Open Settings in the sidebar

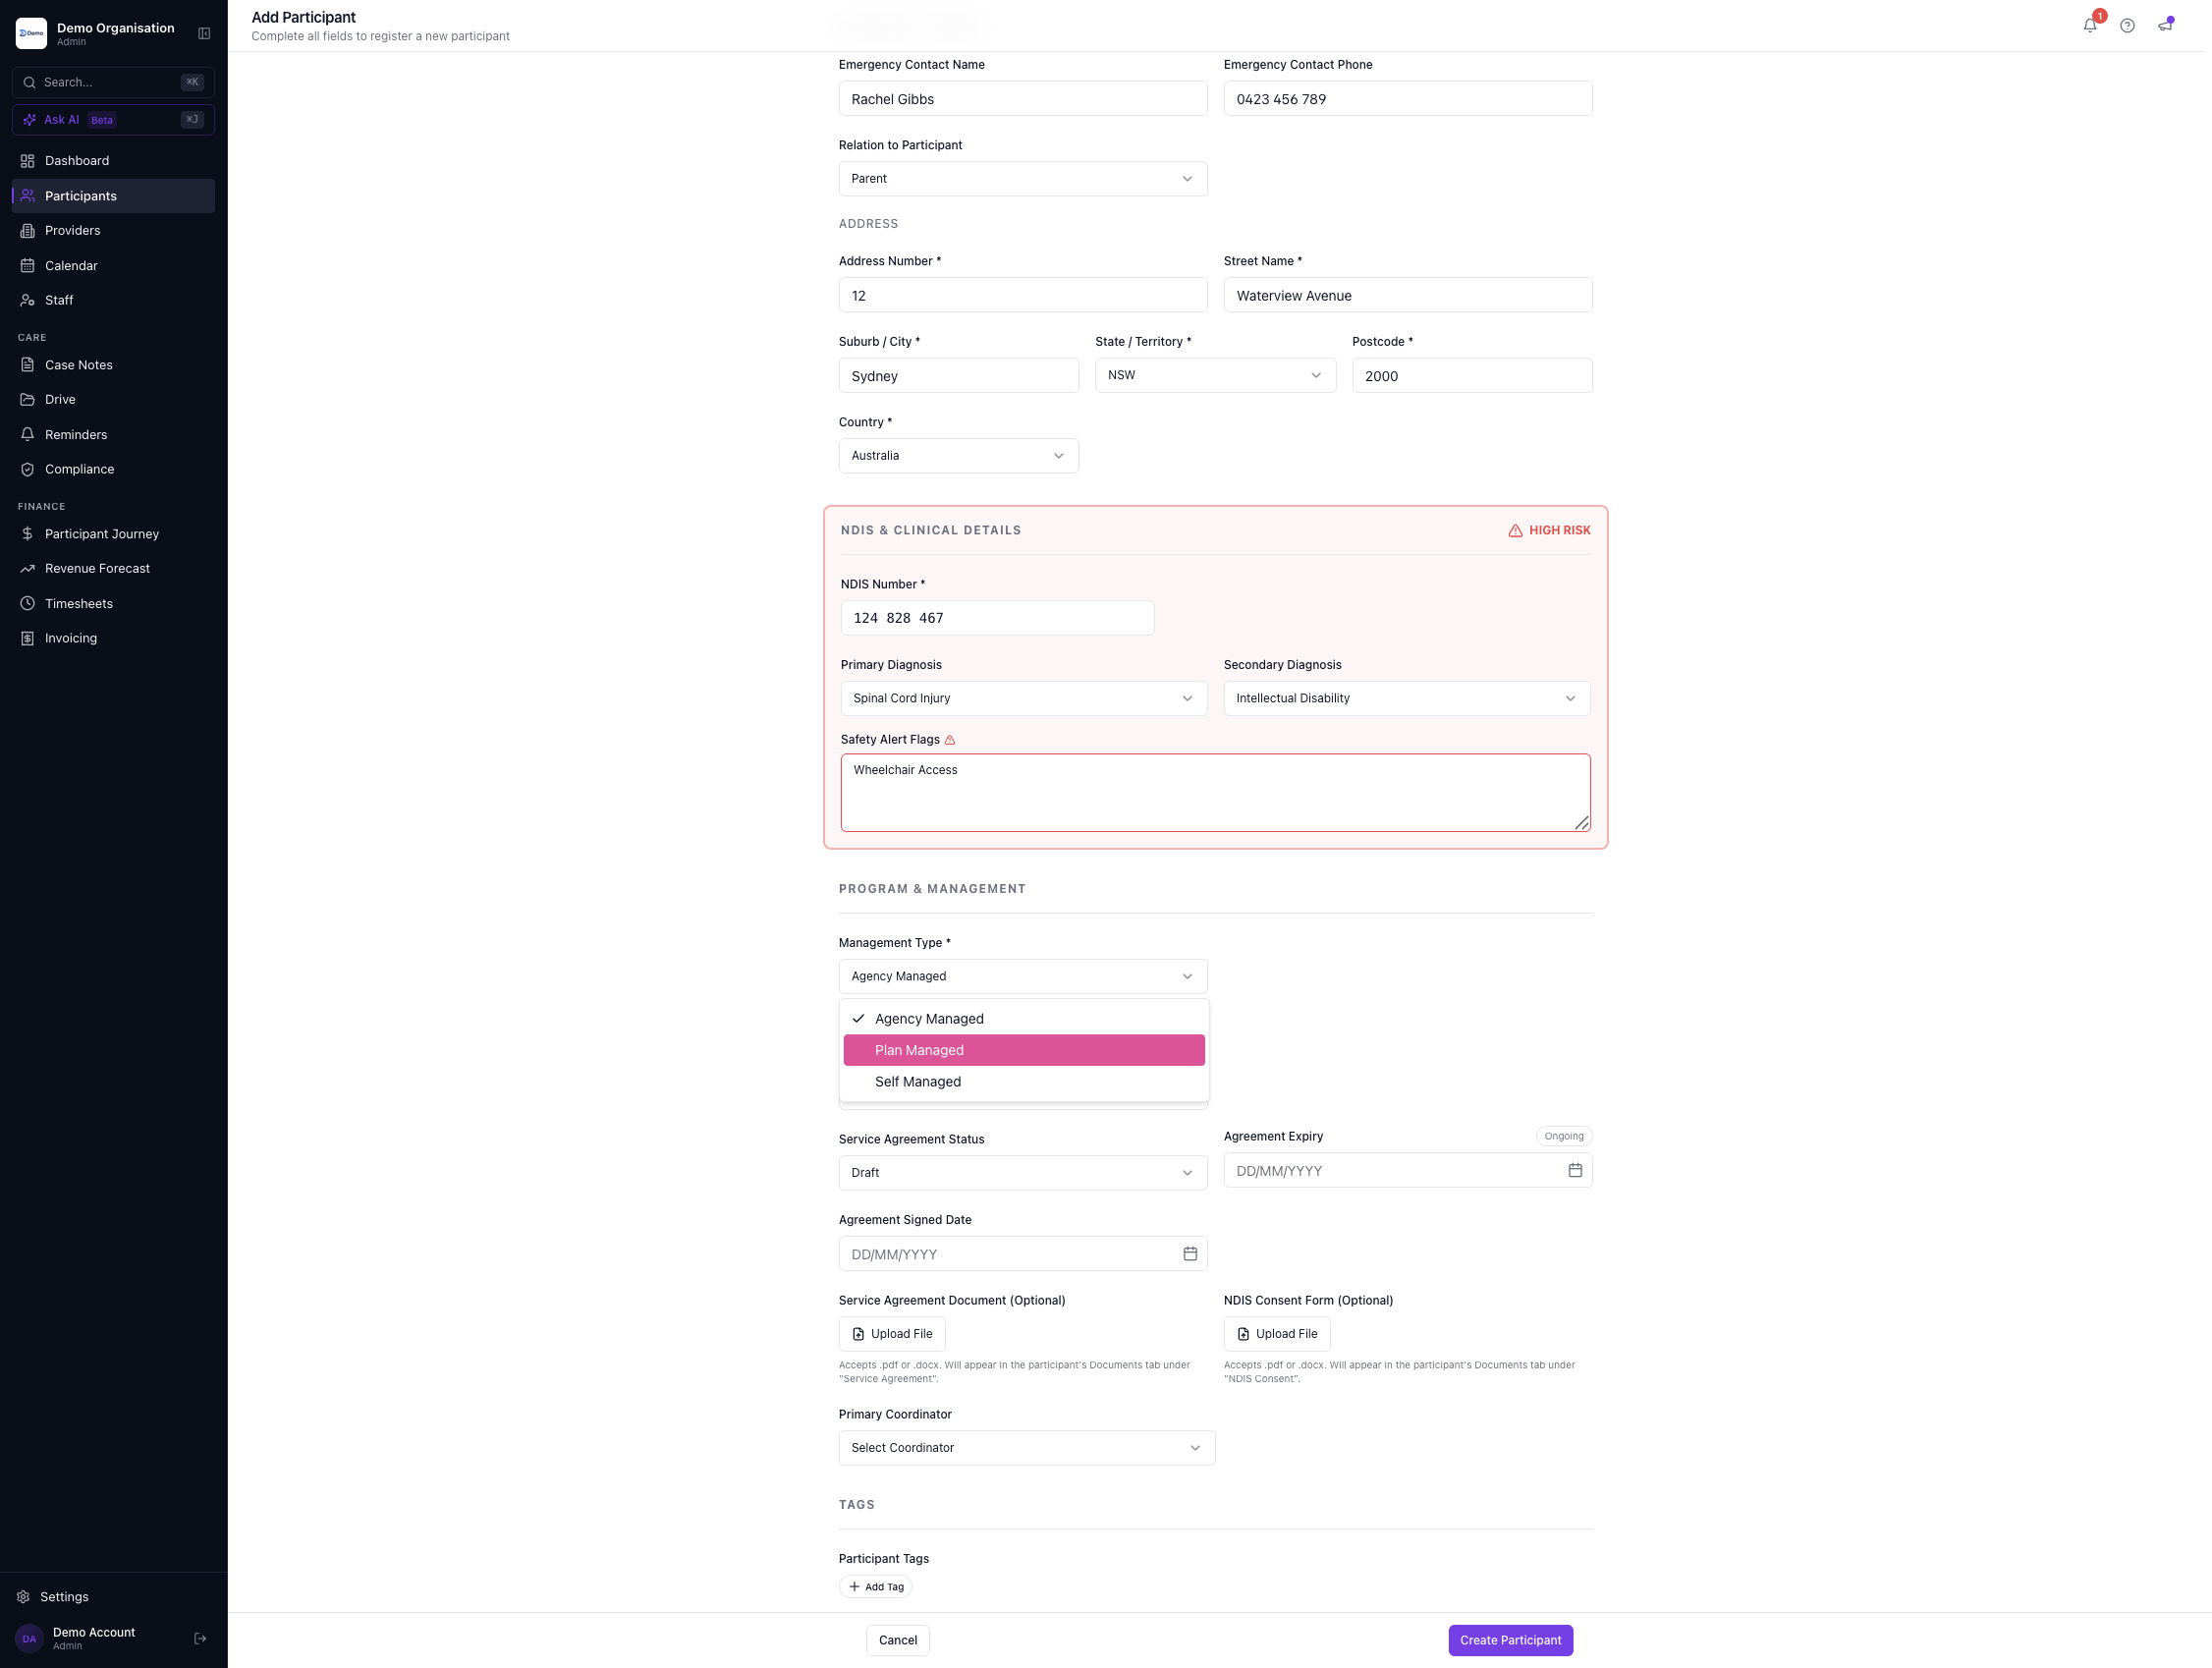coord(113,1597)
